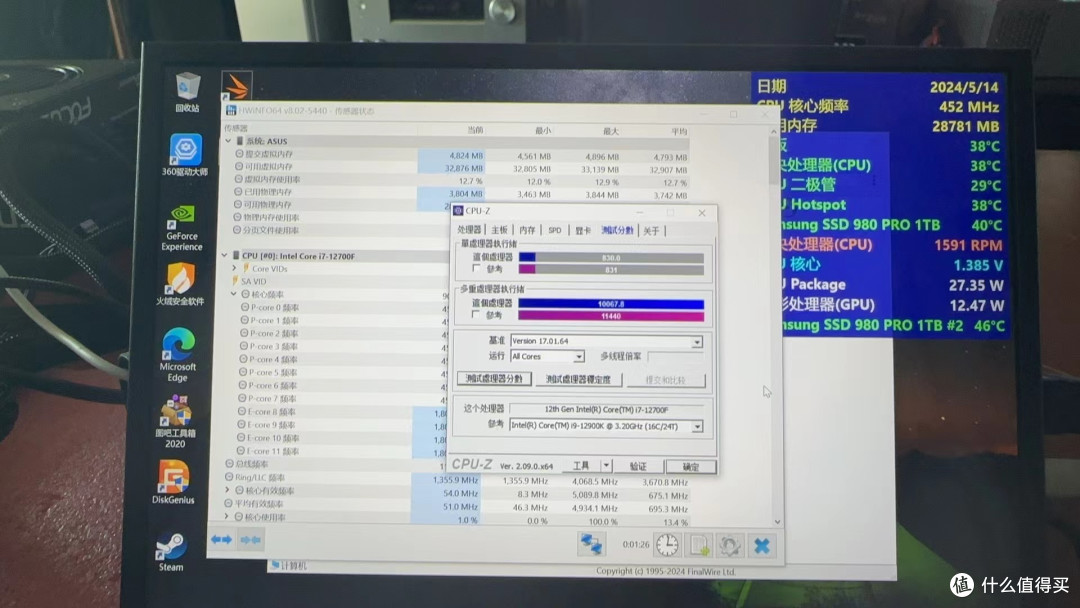Image resolution: width=1080 pixels, height=608 pixels.
Task: Collapse the 系统: ASUS group in HWiNFO
Action: [x=228, y=140]
